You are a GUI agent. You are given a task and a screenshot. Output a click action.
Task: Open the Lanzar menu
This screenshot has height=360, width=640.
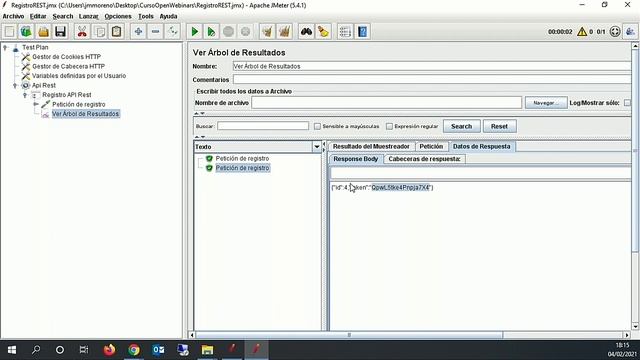tap(89, 16)
